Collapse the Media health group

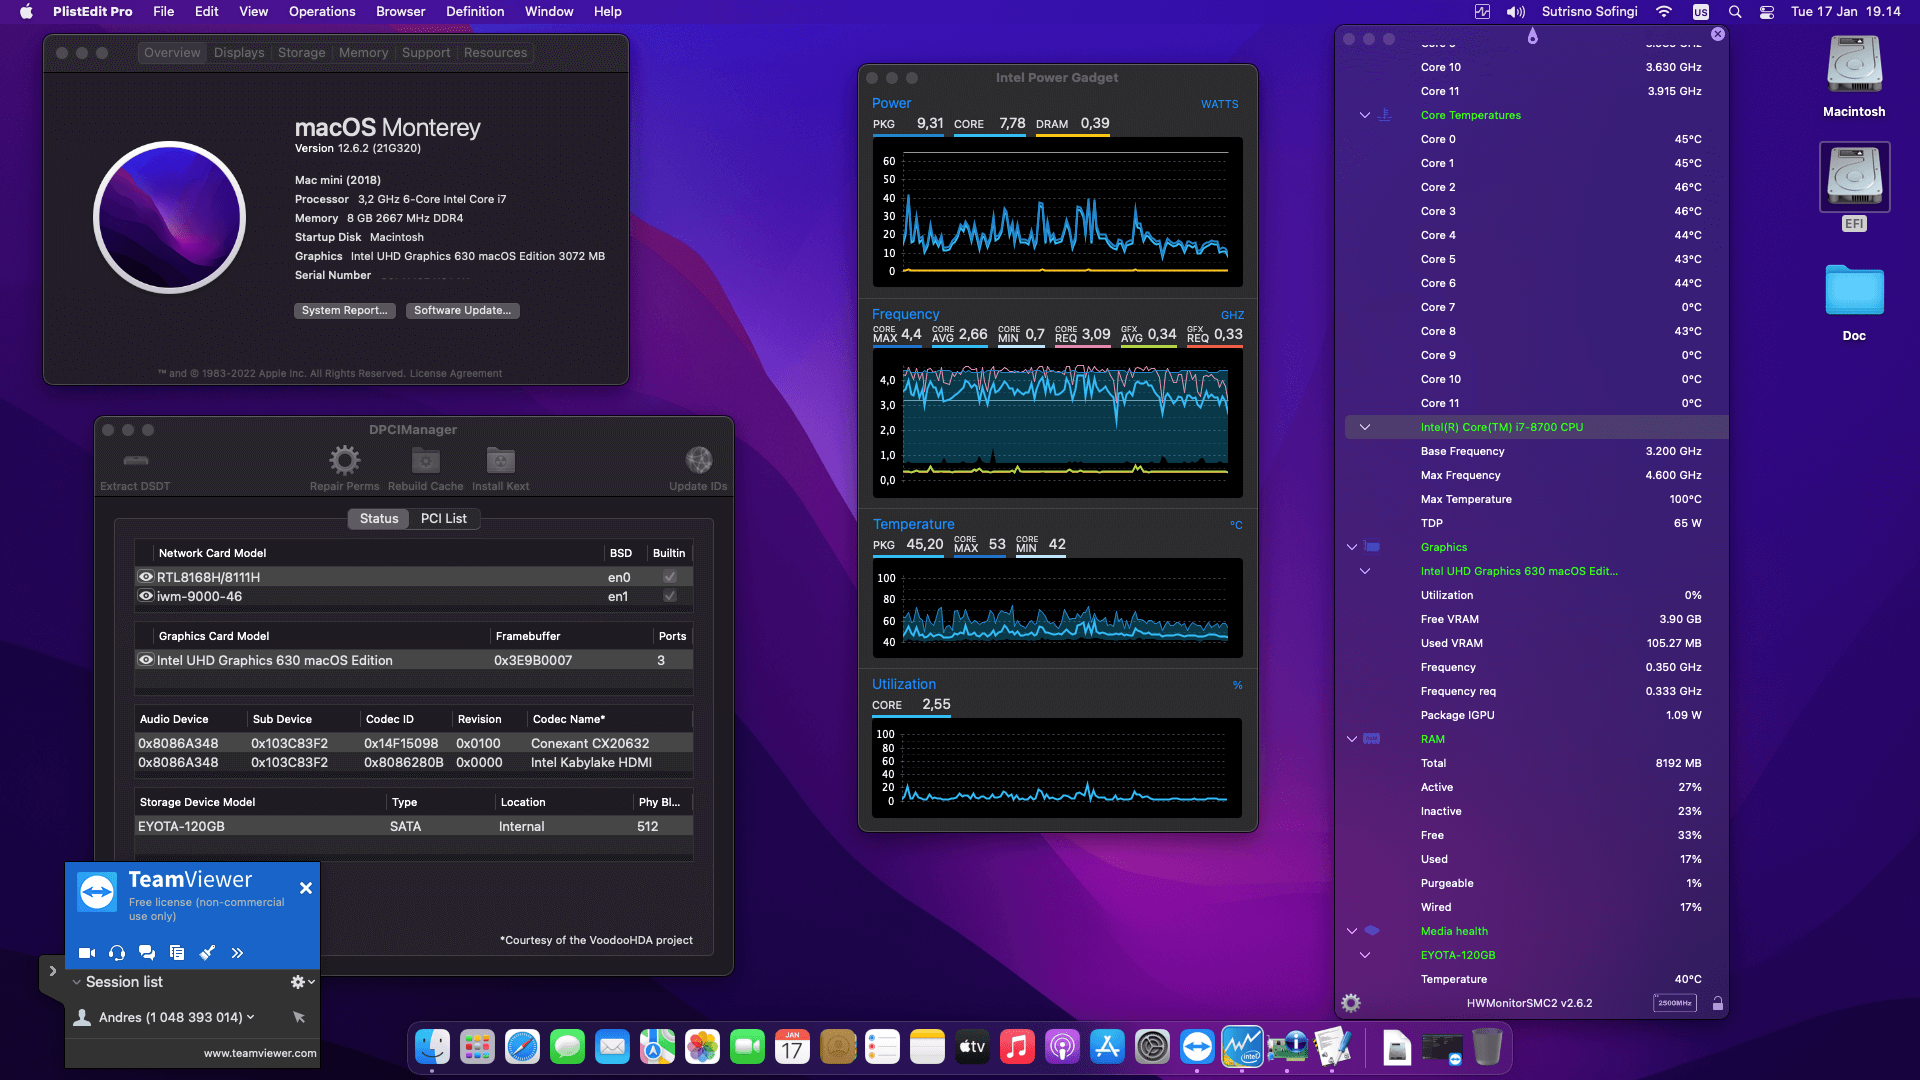tap(1352, 931)
